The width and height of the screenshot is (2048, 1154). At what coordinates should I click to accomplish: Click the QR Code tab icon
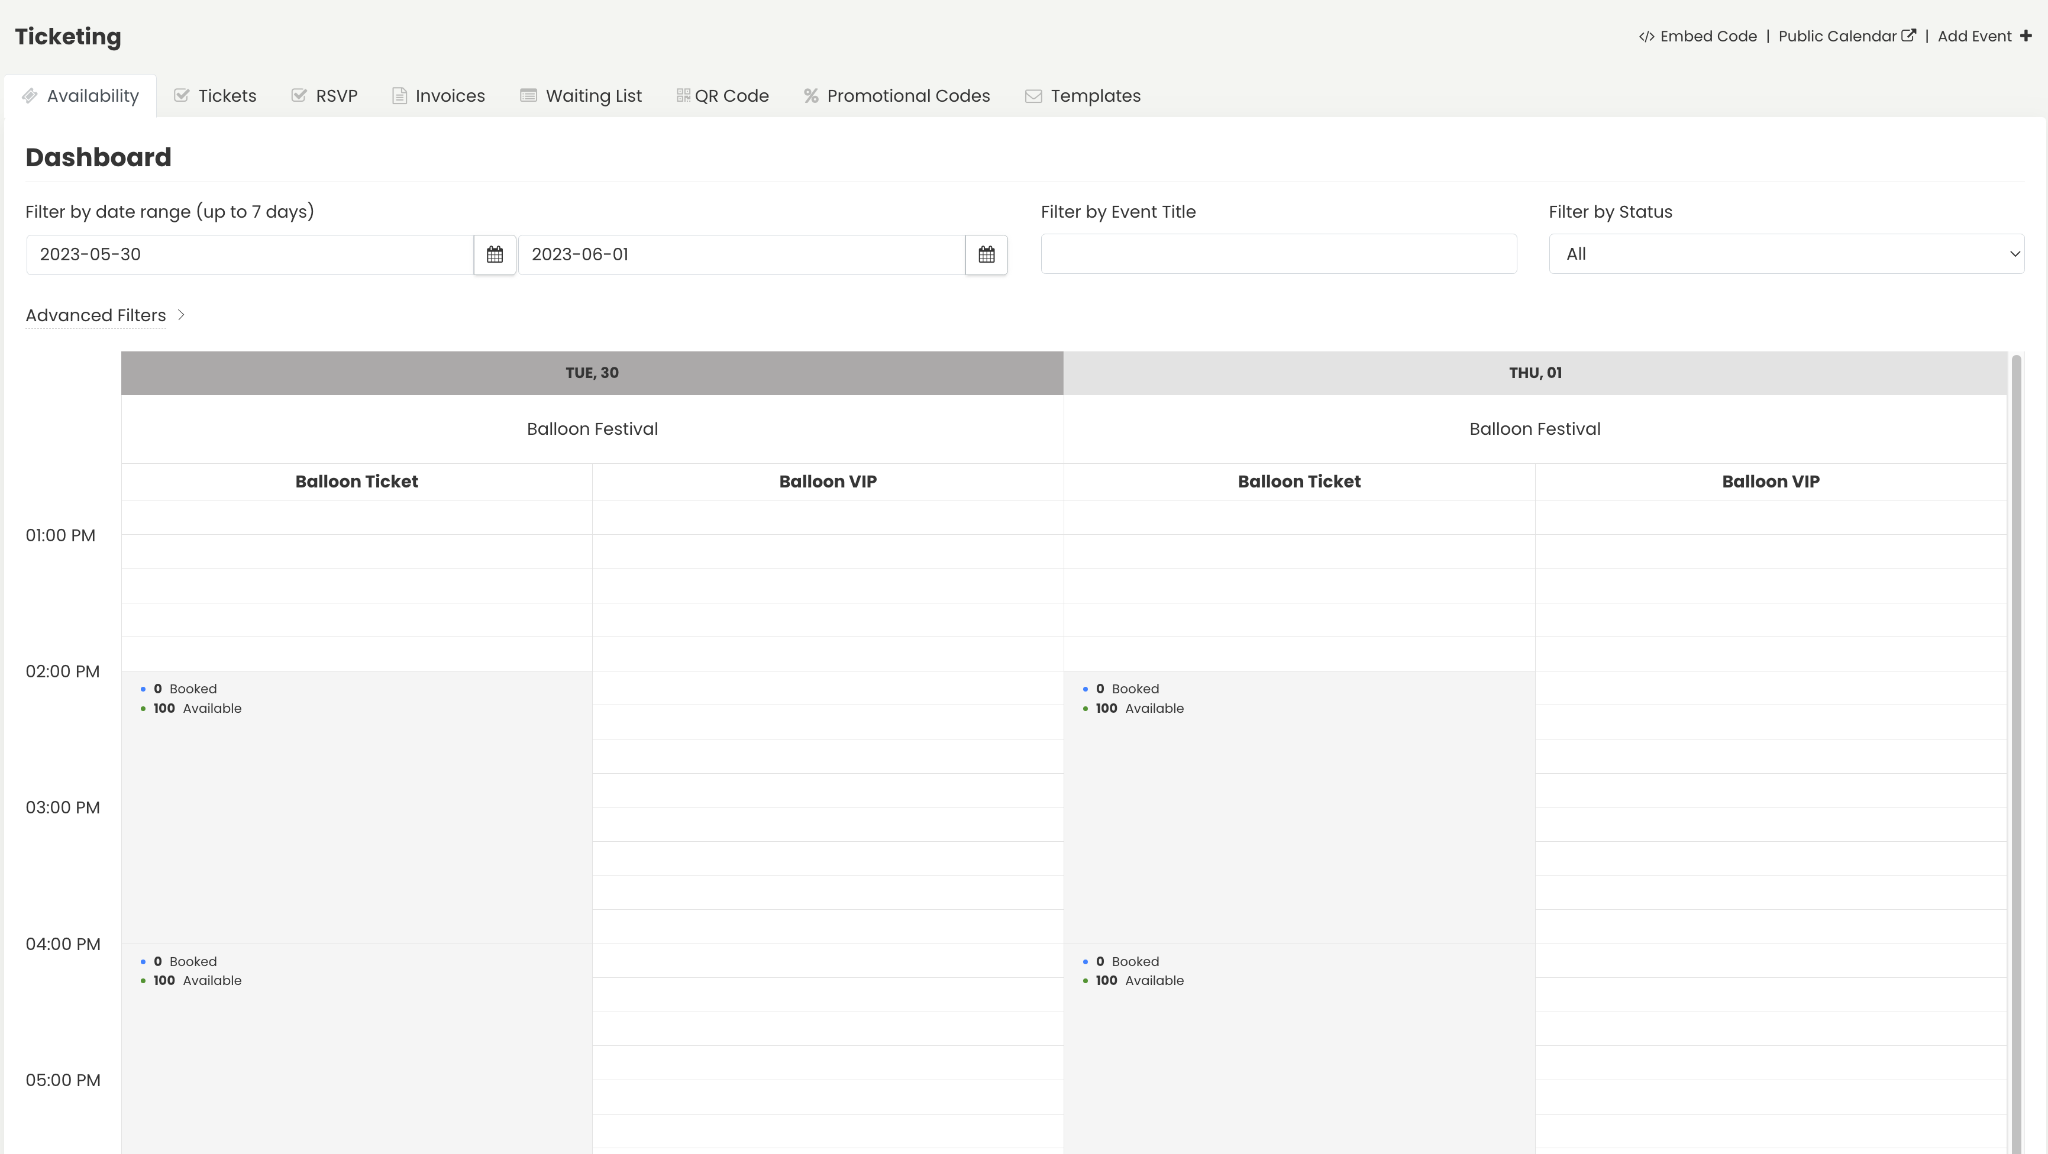tap(683, 96)
